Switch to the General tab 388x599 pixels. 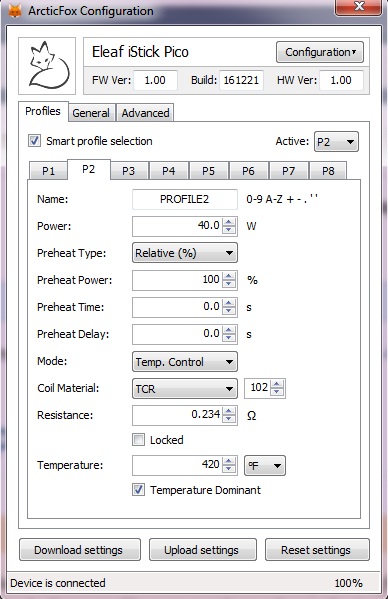click(x=91, y=113)
